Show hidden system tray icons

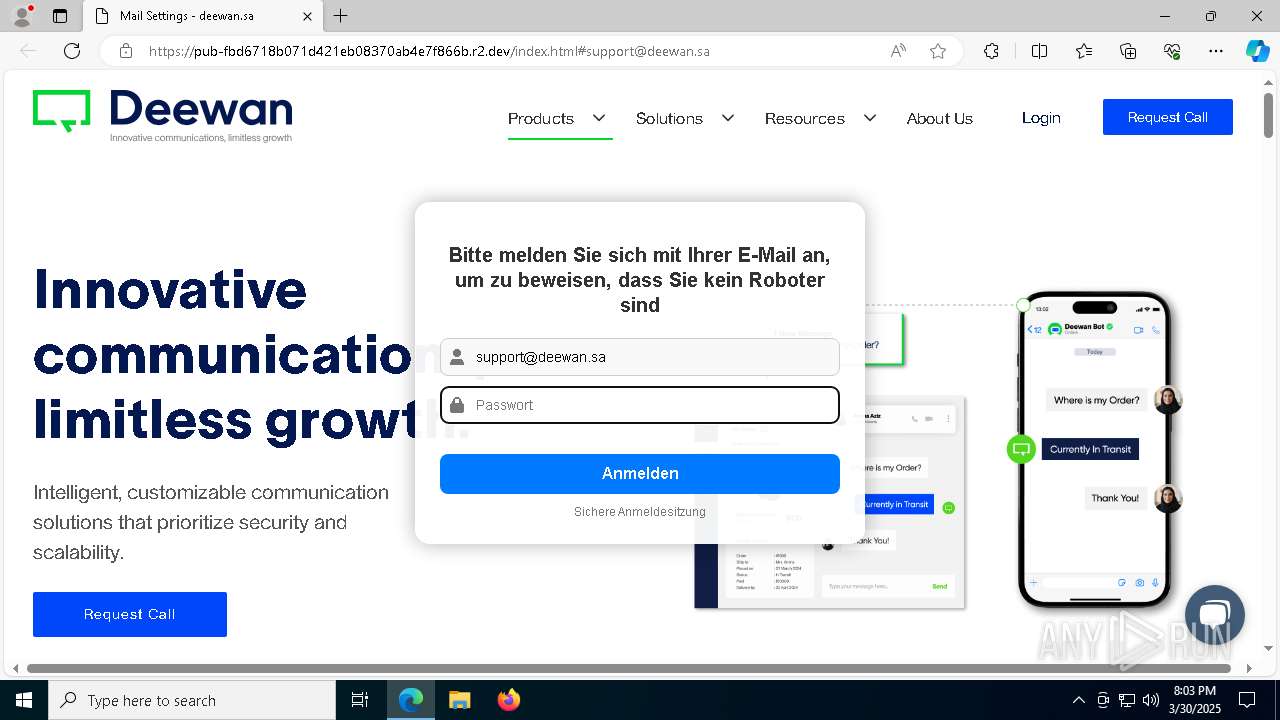click(x=1078, y=700)
